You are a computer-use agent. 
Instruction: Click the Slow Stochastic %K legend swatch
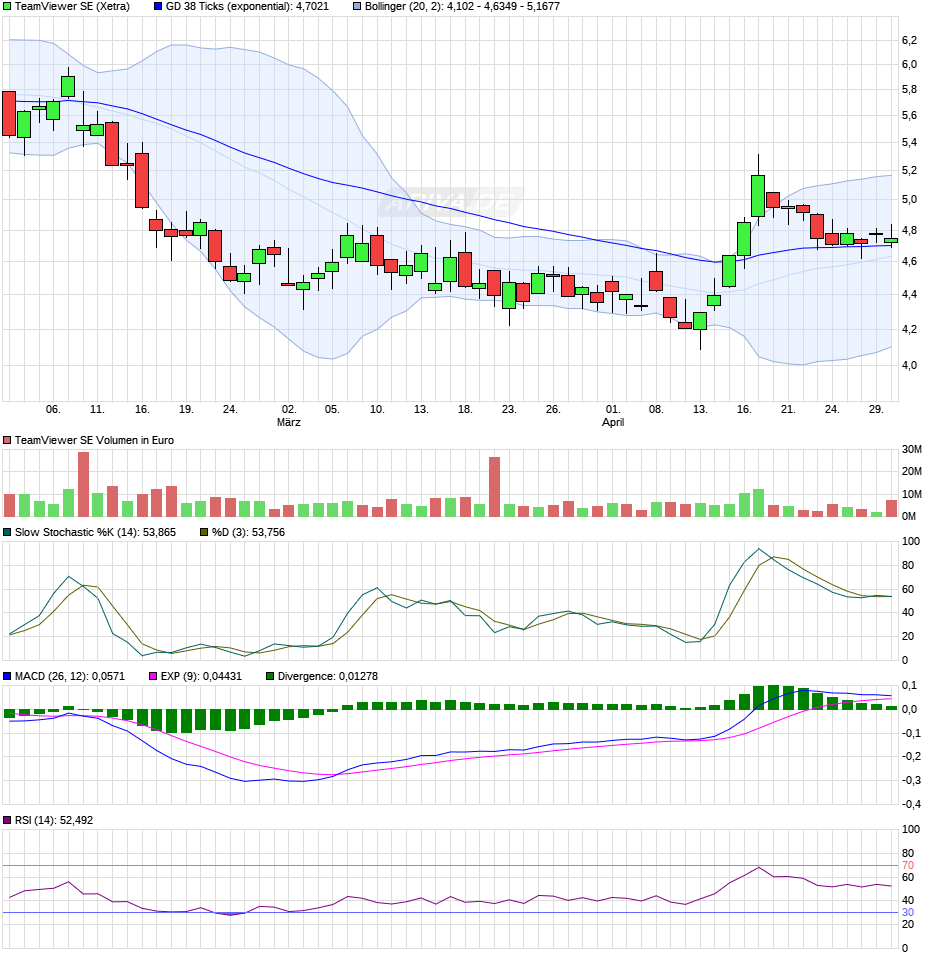(7, 533)
